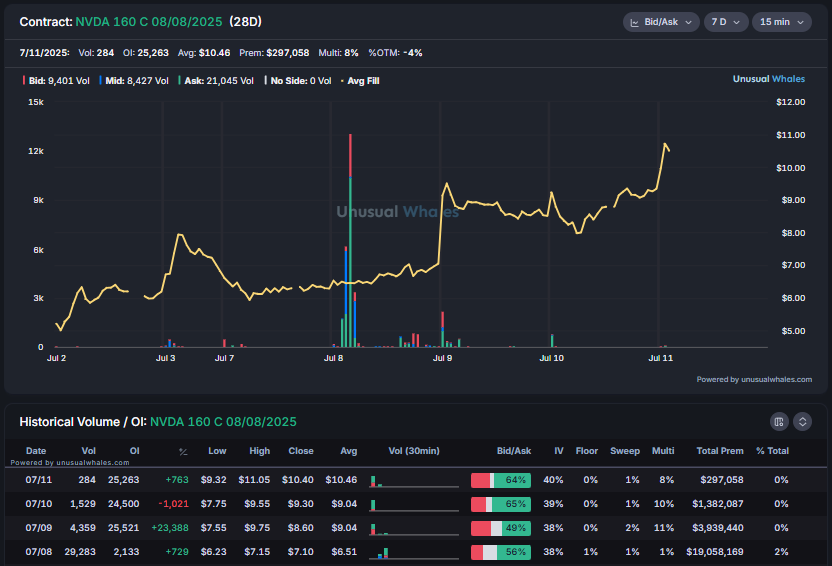Image resolution: width=832 pixels, height=566 pixels.
Task: Select the 07/09 date row
Action: (416, 528)
